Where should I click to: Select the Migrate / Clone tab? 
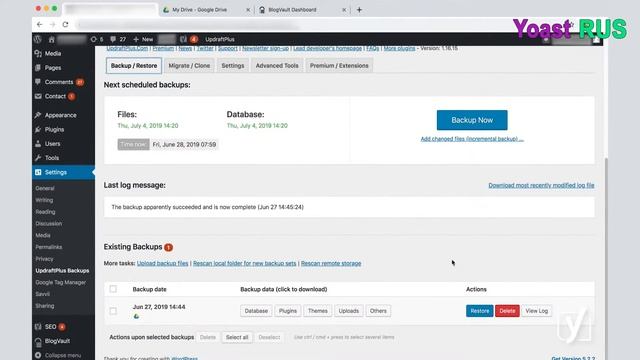click(189, 66)
